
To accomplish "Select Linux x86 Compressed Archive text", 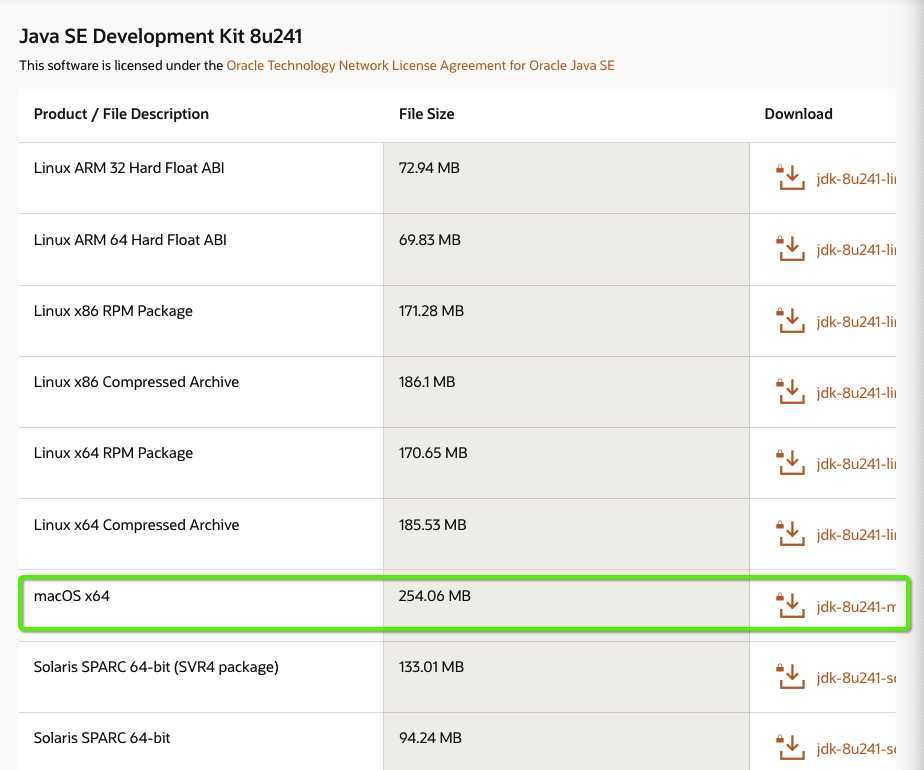I will [136, 382].
